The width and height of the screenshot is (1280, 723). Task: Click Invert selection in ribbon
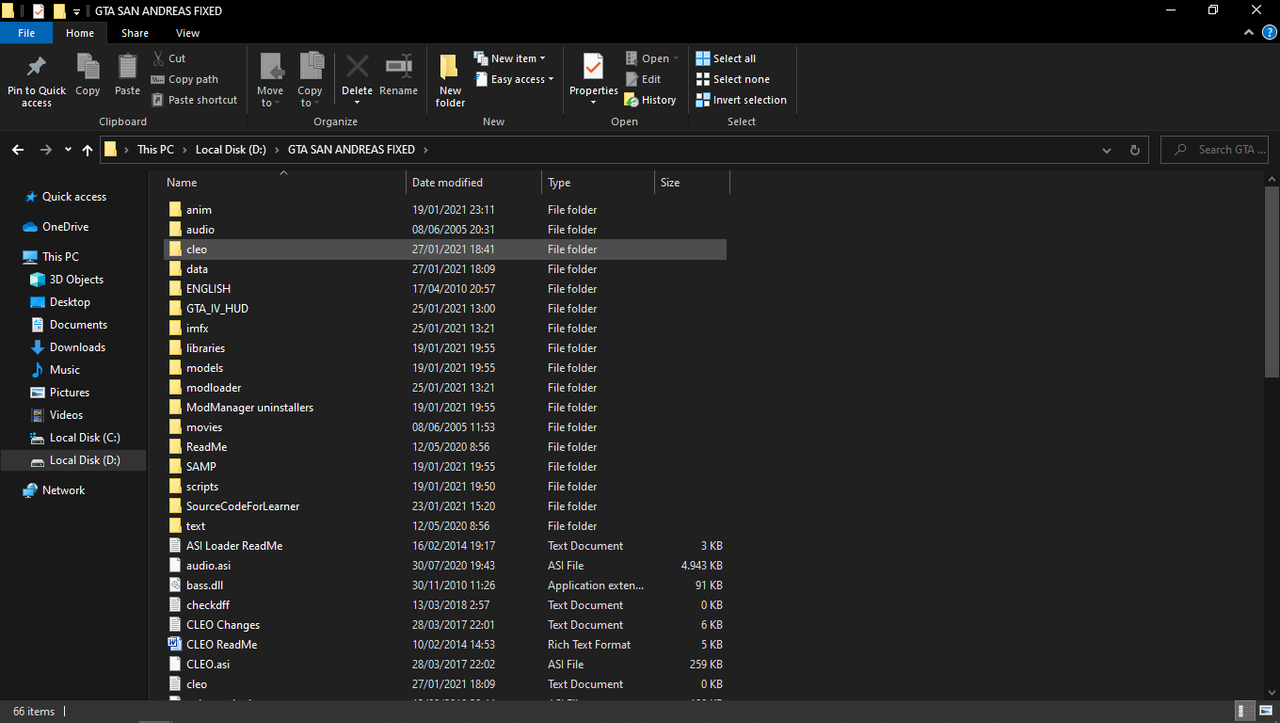point(741,100)
